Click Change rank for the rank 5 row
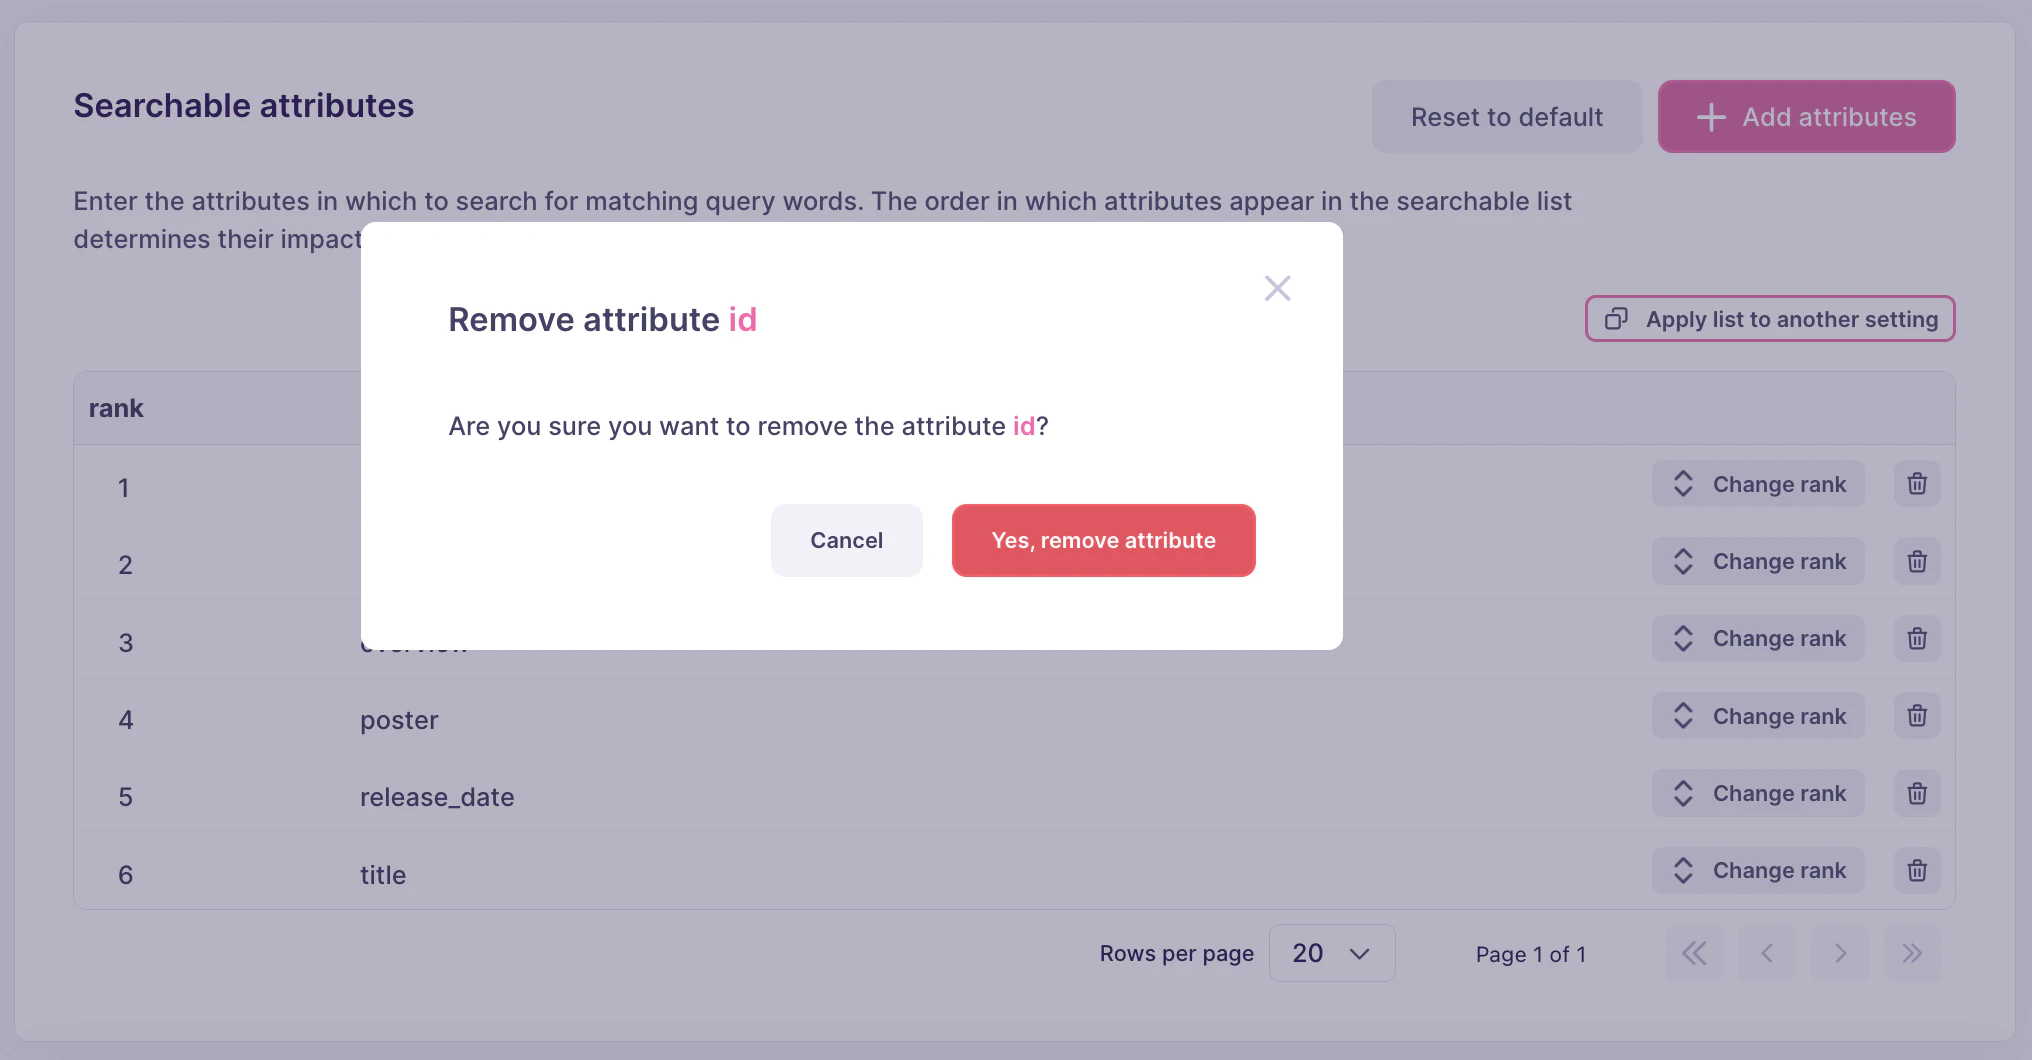The width and height of the screenshot is (2032, 1060). tap(1758, 793)
